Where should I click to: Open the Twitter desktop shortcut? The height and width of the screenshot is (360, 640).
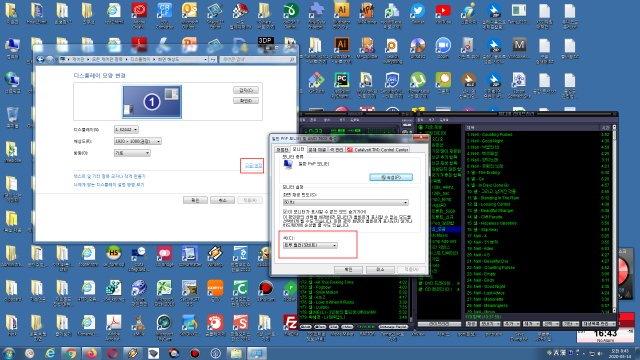point(418,13)
